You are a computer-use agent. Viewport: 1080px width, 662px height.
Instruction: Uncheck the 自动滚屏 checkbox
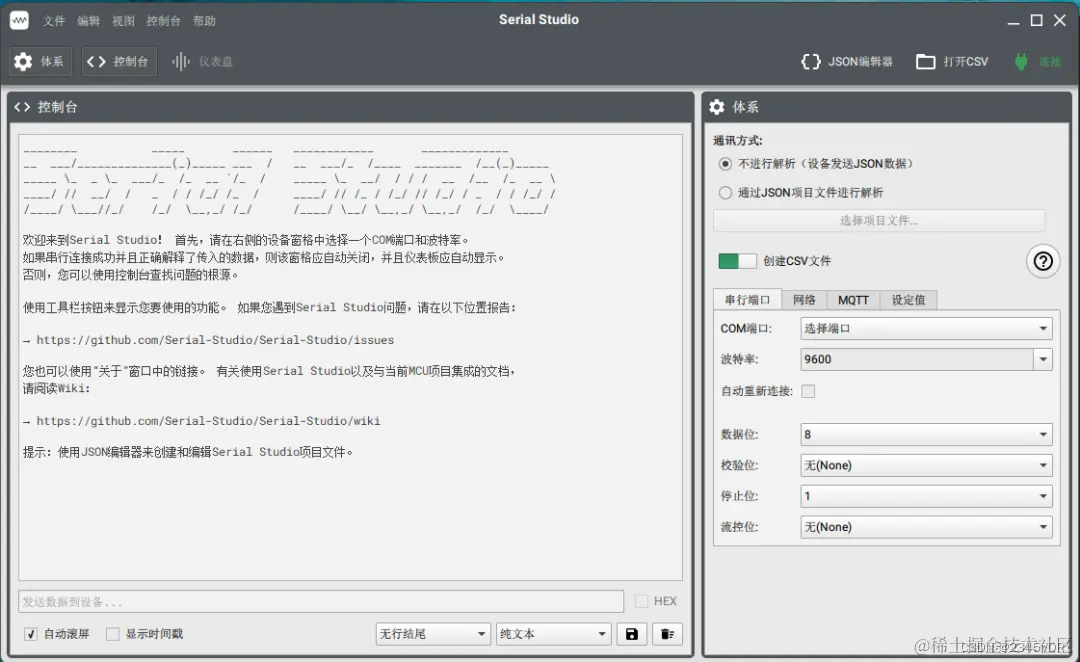coord(30,634)
